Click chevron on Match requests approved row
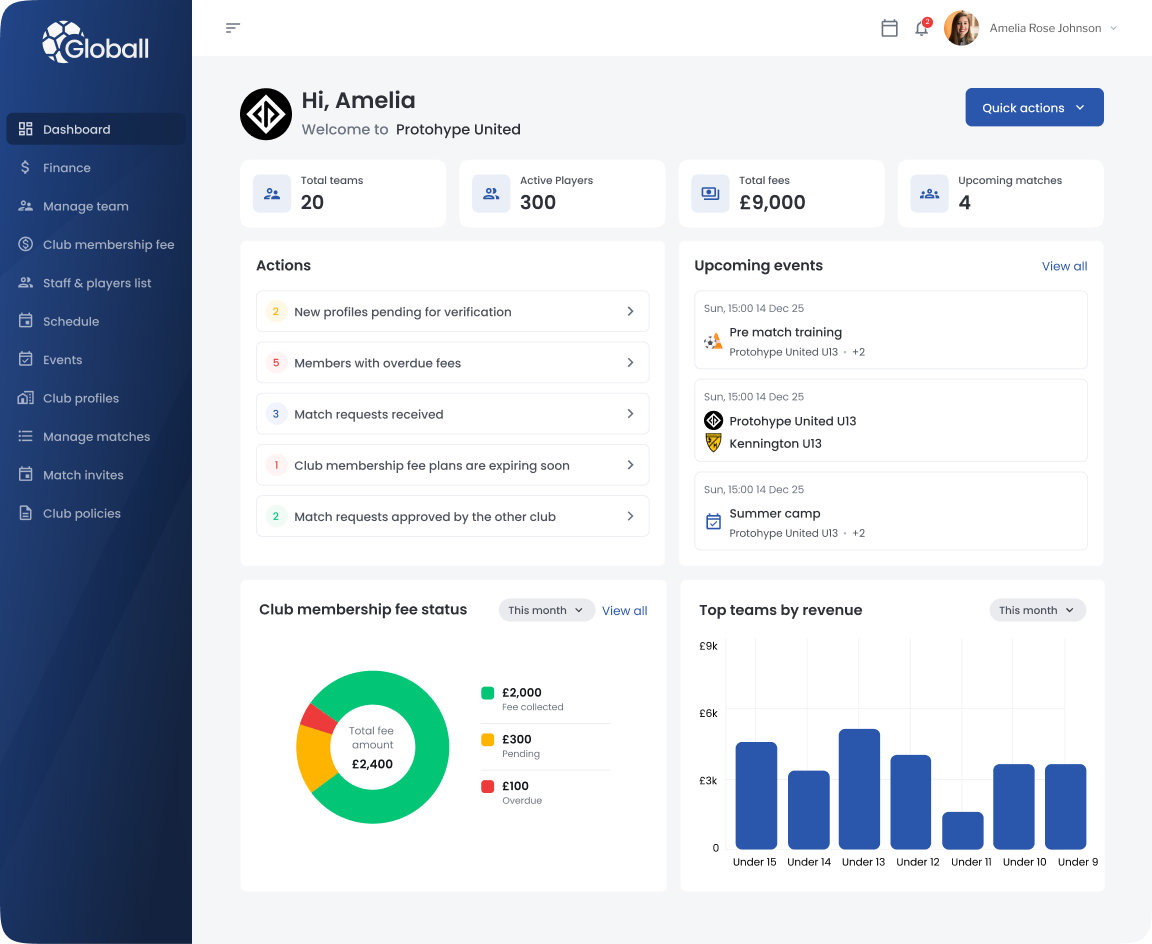The height and width of the screenshot is (944, 1152). click(x=630, y=516)
